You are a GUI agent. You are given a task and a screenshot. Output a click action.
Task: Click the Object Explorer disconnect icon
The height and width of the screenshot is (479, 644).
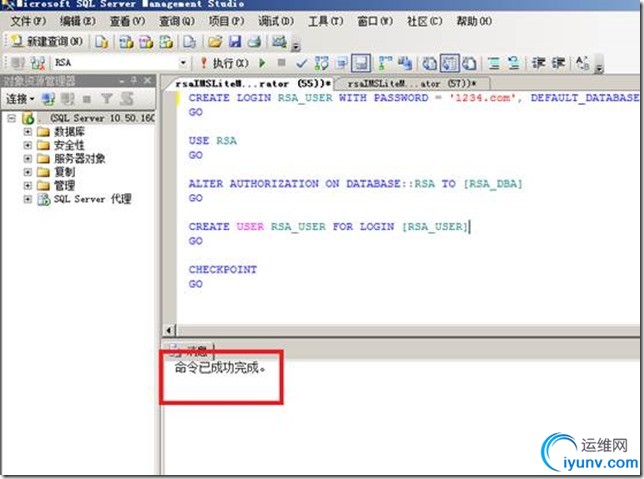point(68,99)
